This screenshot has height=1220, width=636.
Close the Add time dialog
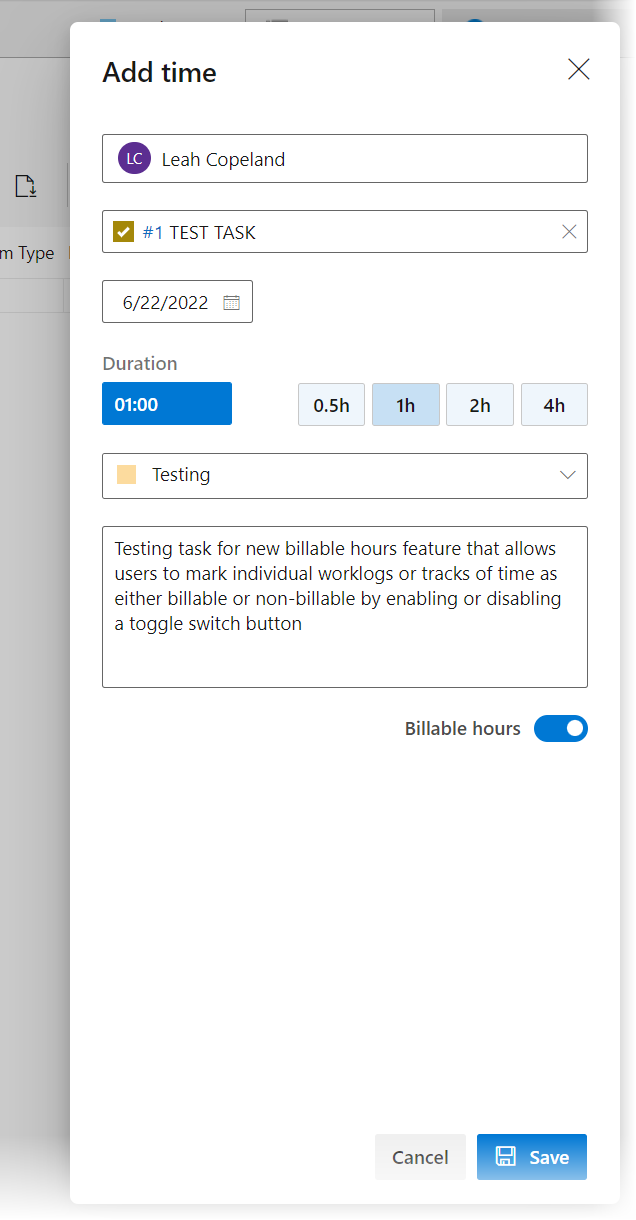[x=579, y=69]
